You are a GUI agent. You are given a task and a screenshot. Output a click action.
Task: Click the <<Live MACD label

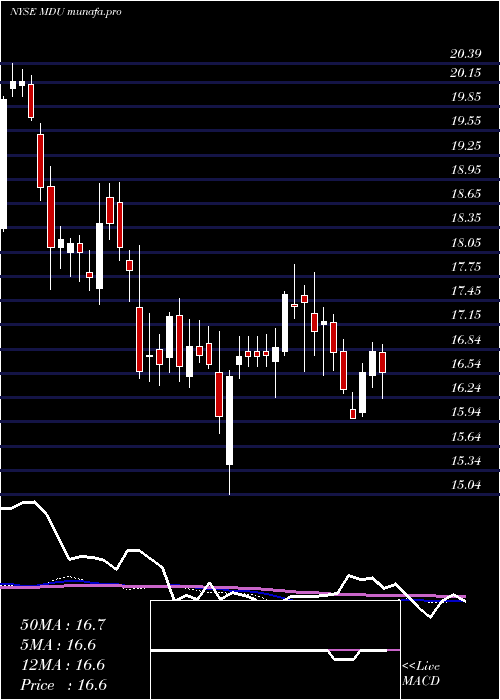pyautogui.click(x=421, y=674)
